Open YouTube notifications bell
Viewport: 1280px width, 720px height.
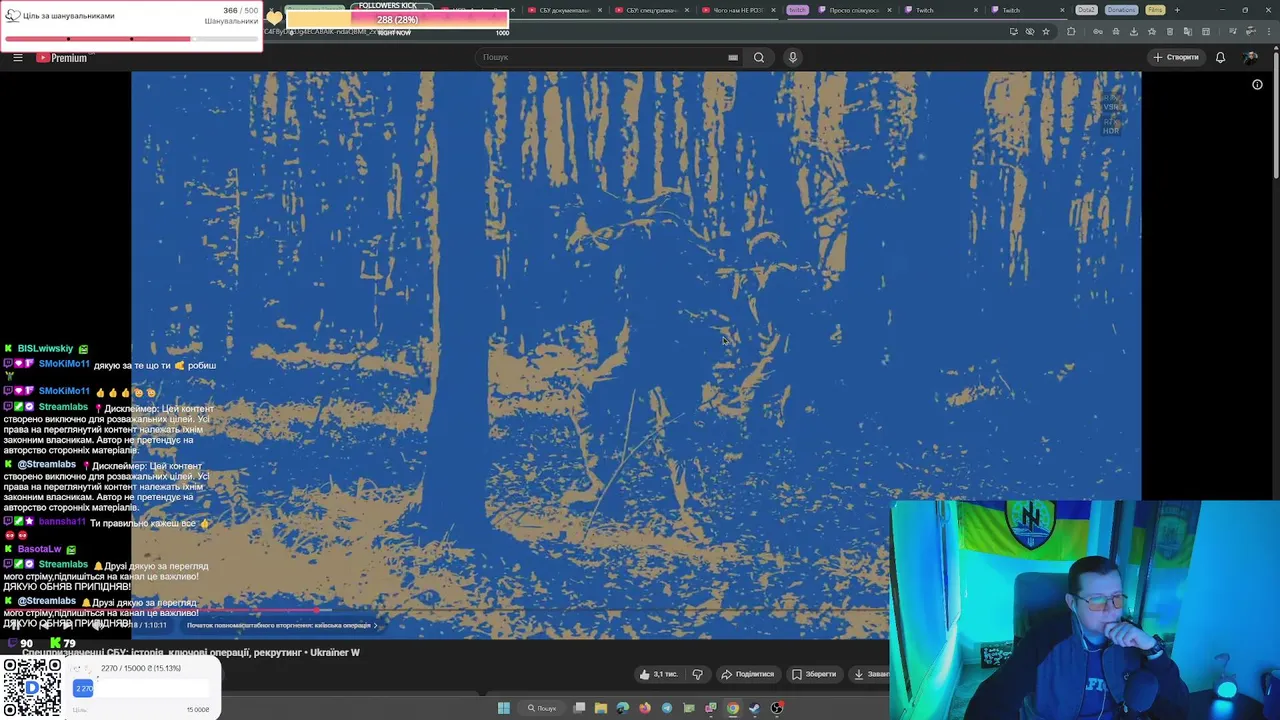click(x=1220, y=57)
